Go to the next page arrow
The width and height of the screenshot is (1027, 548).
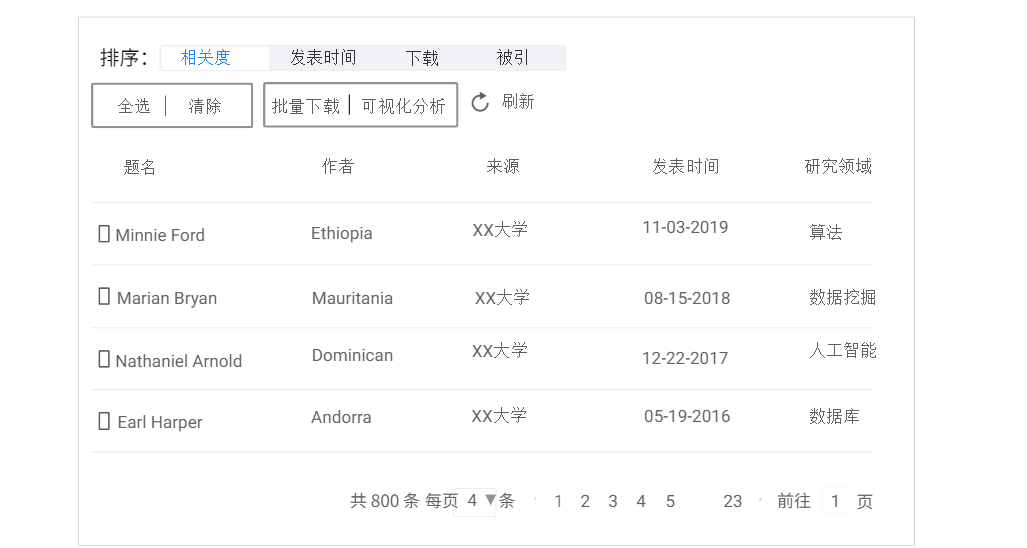760,500
